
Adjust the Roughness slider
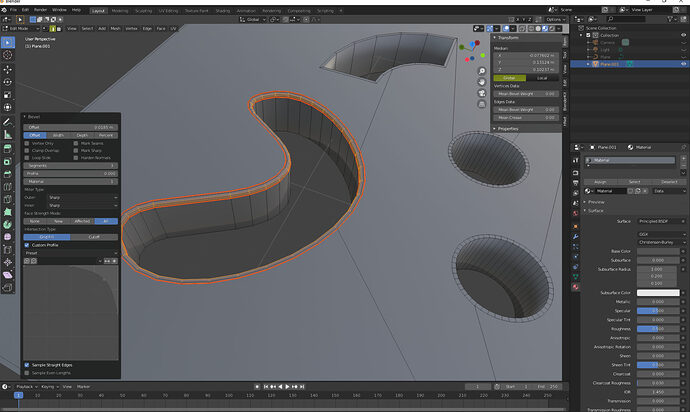658,329
